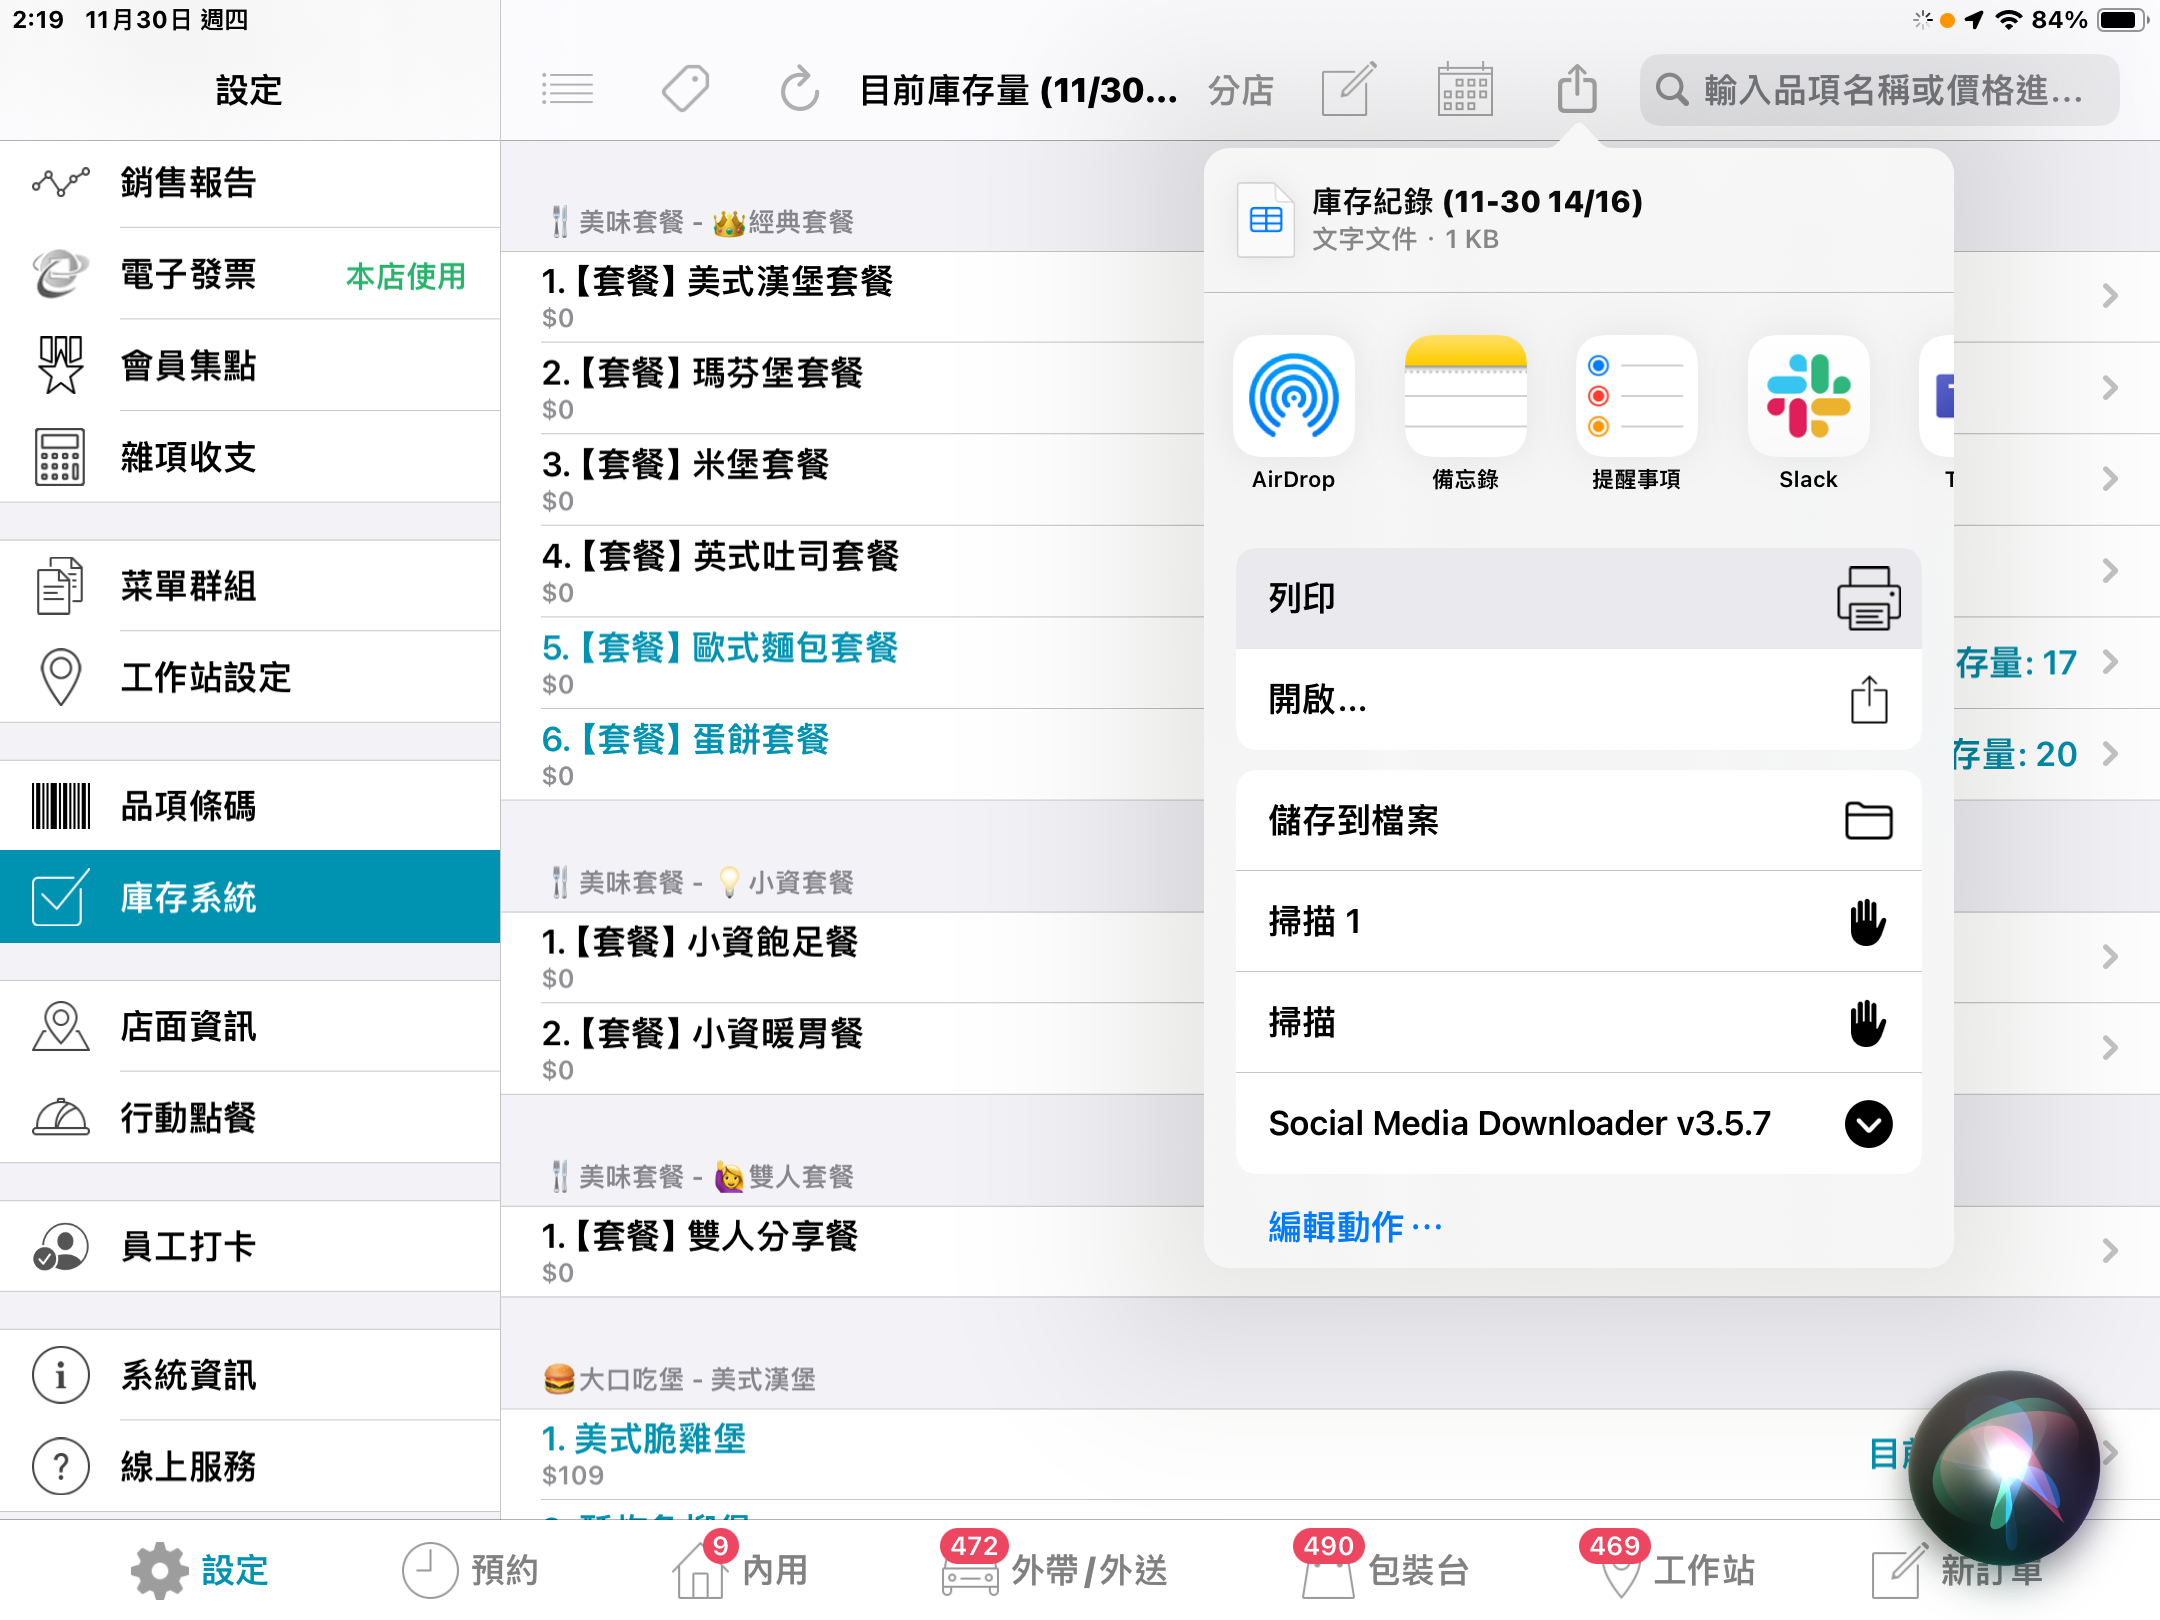Tap 編輯動作 edit actions link
Viewport: 2160px width, 1620px height.
pyautogui.click(x=1355, y=1226)
